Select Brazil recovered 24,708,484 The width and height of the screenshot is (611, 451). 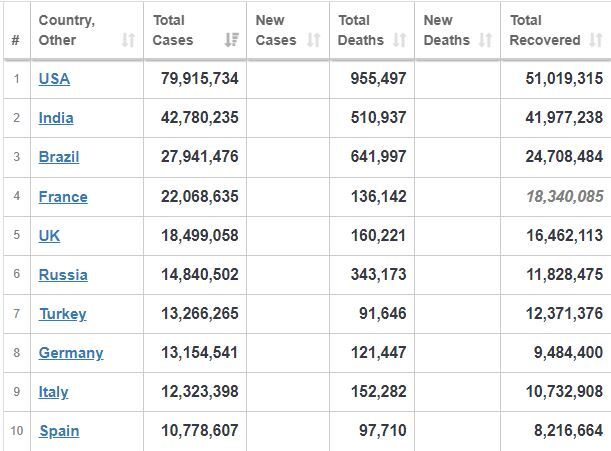[x=564, y=156]
